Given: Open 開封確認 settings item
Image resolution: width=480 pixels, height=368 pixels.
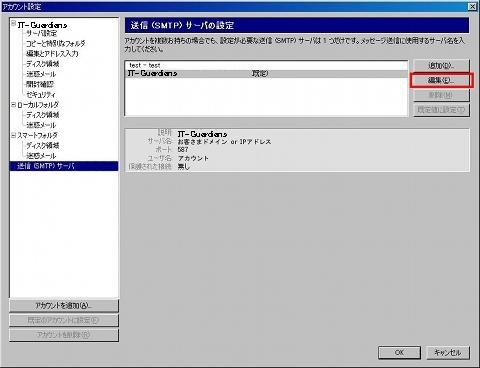Looking at the screenshot, I should 40,84.
